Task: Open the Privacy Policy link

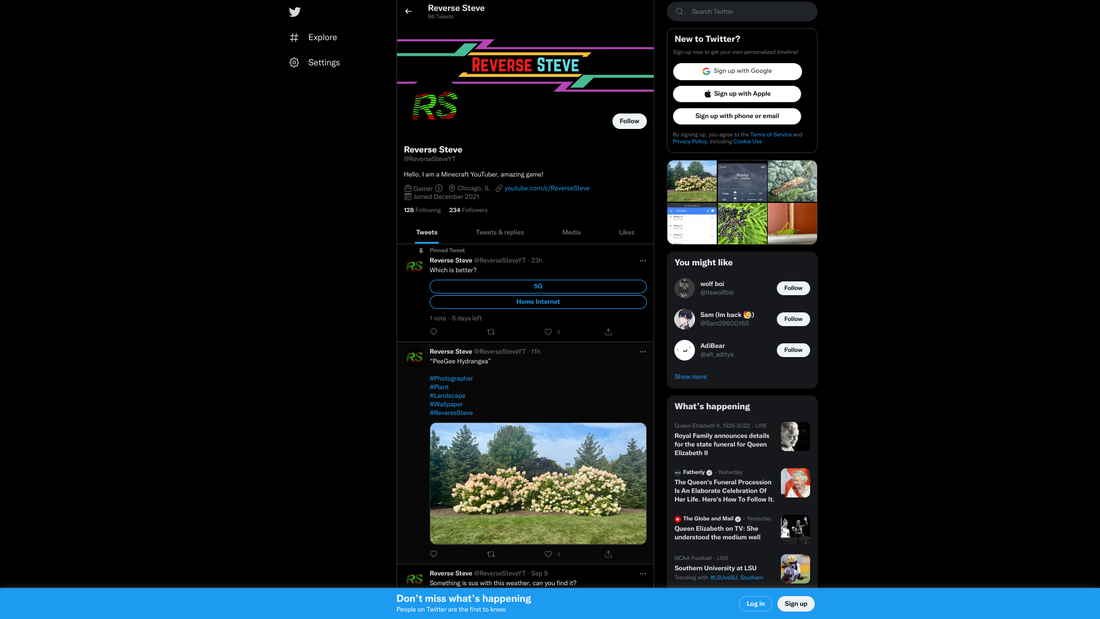Action: pos(690,142)
